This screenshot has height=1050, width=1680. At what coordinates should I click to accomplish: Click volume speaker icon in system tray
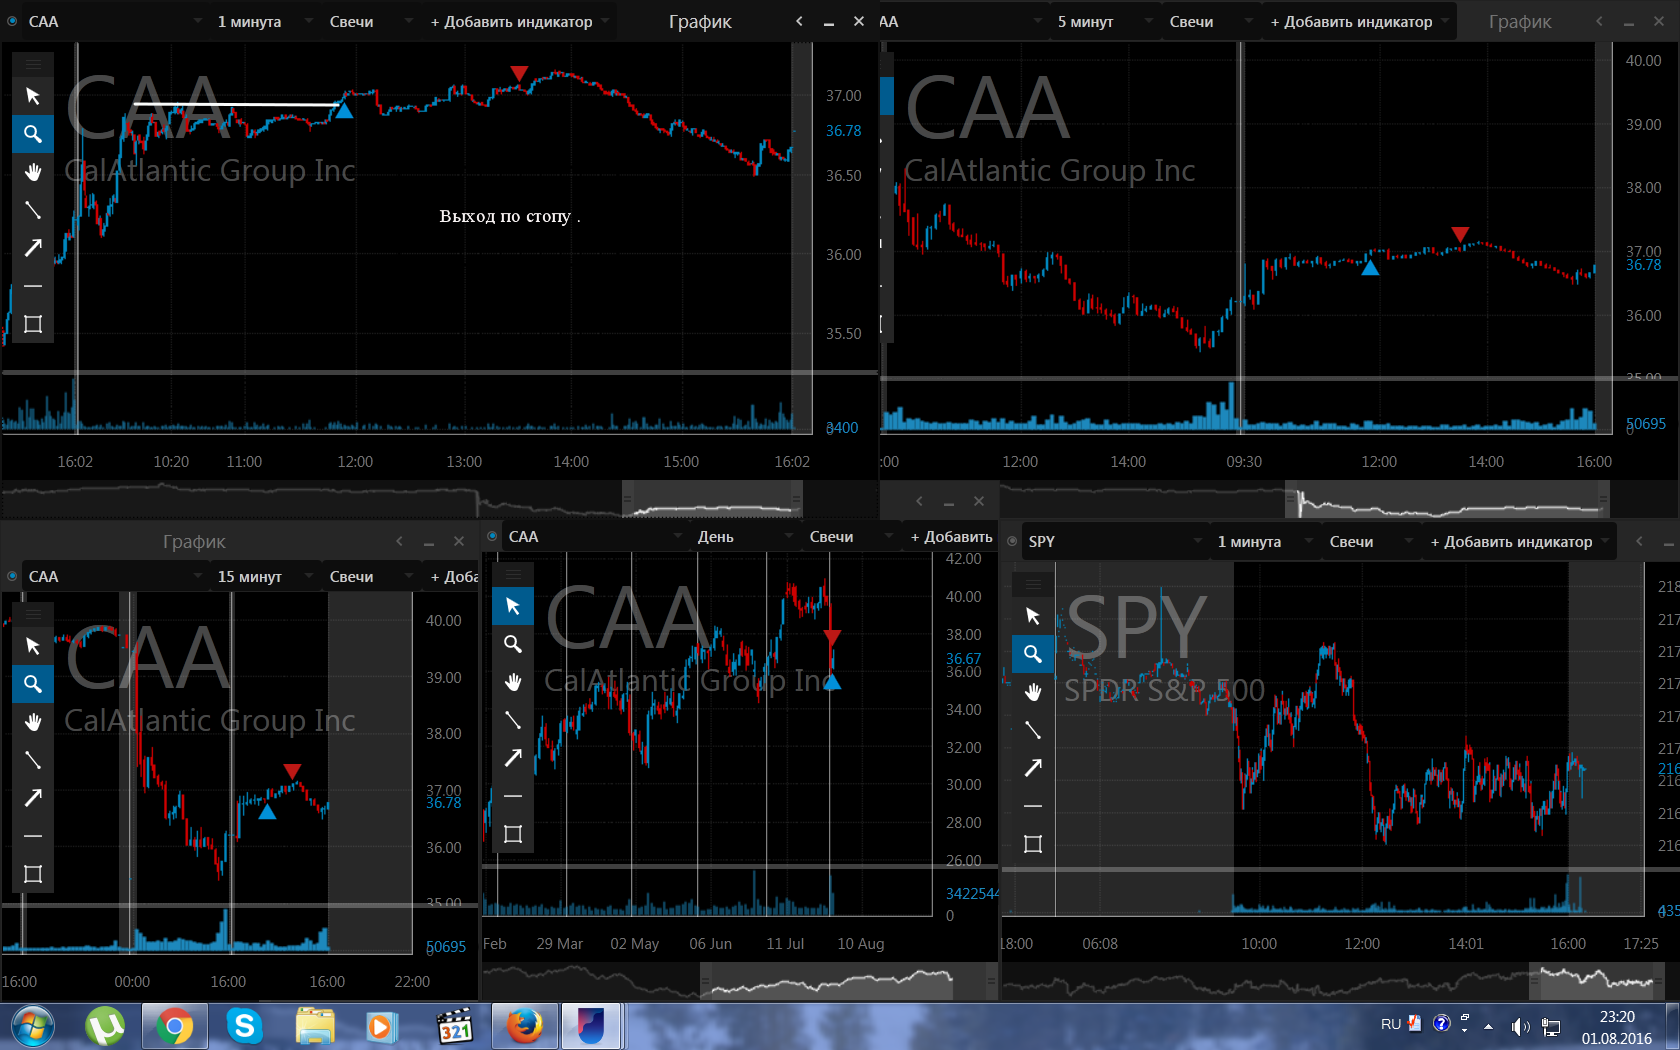1520,1026
